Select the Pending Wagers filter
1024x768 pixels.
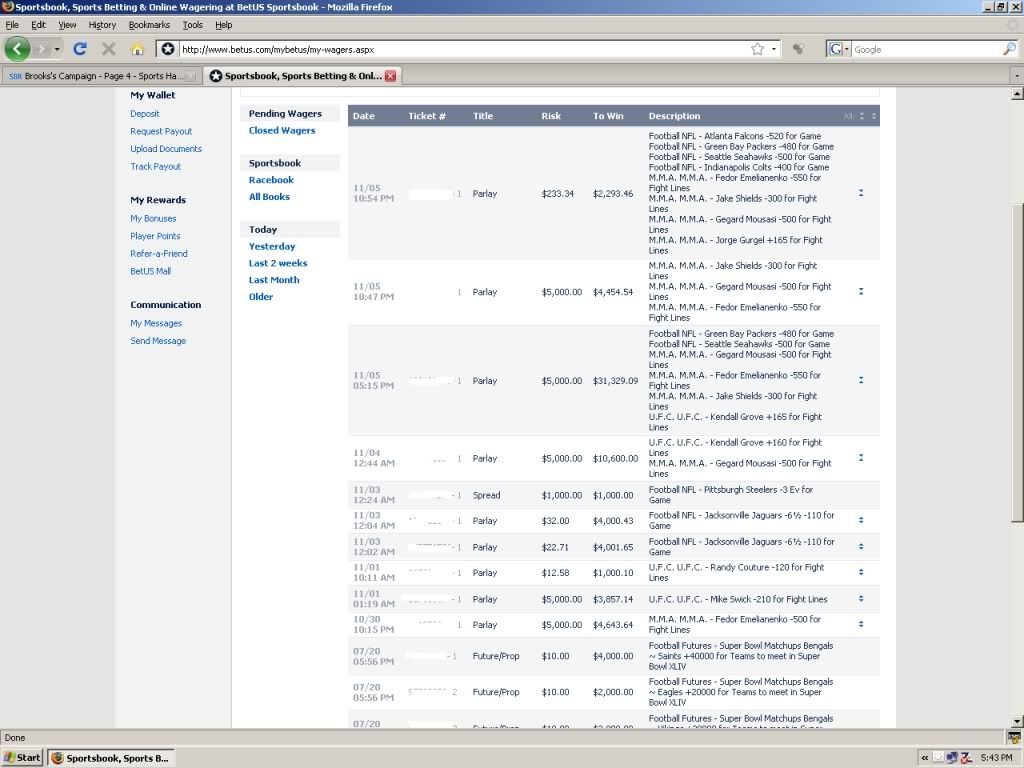tap(285, 114)
